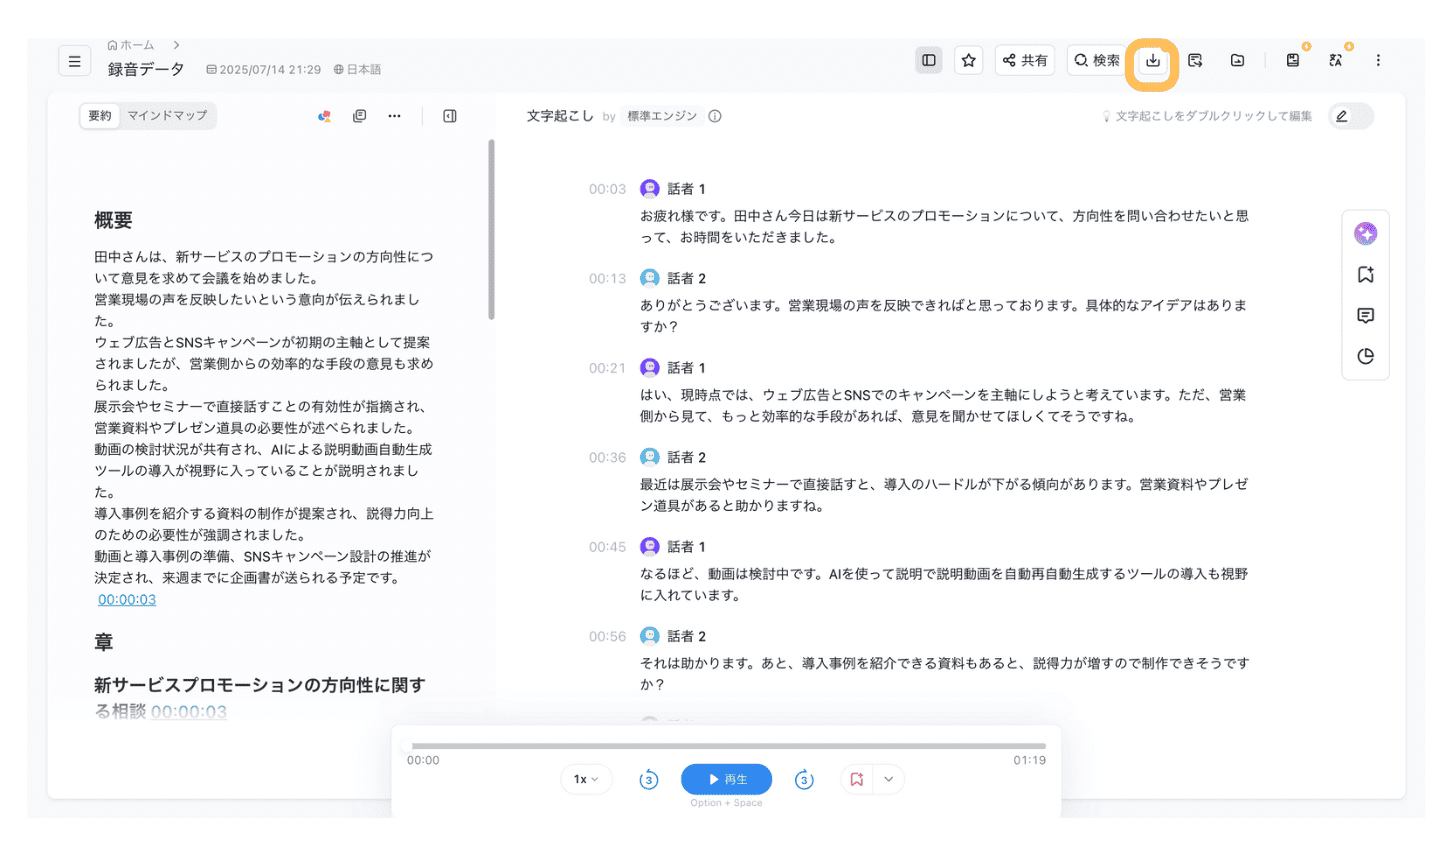
Task: Click the 01:19 total duration label
Action: (1029, 761)
